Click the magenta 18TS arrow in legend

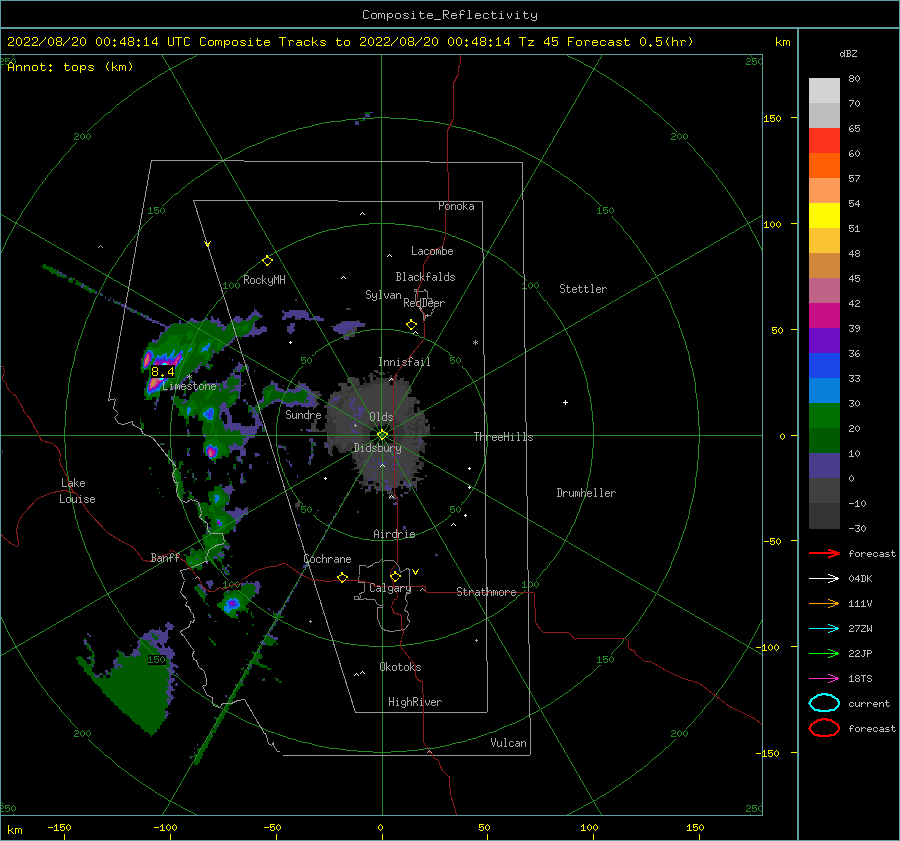point(824,679)
